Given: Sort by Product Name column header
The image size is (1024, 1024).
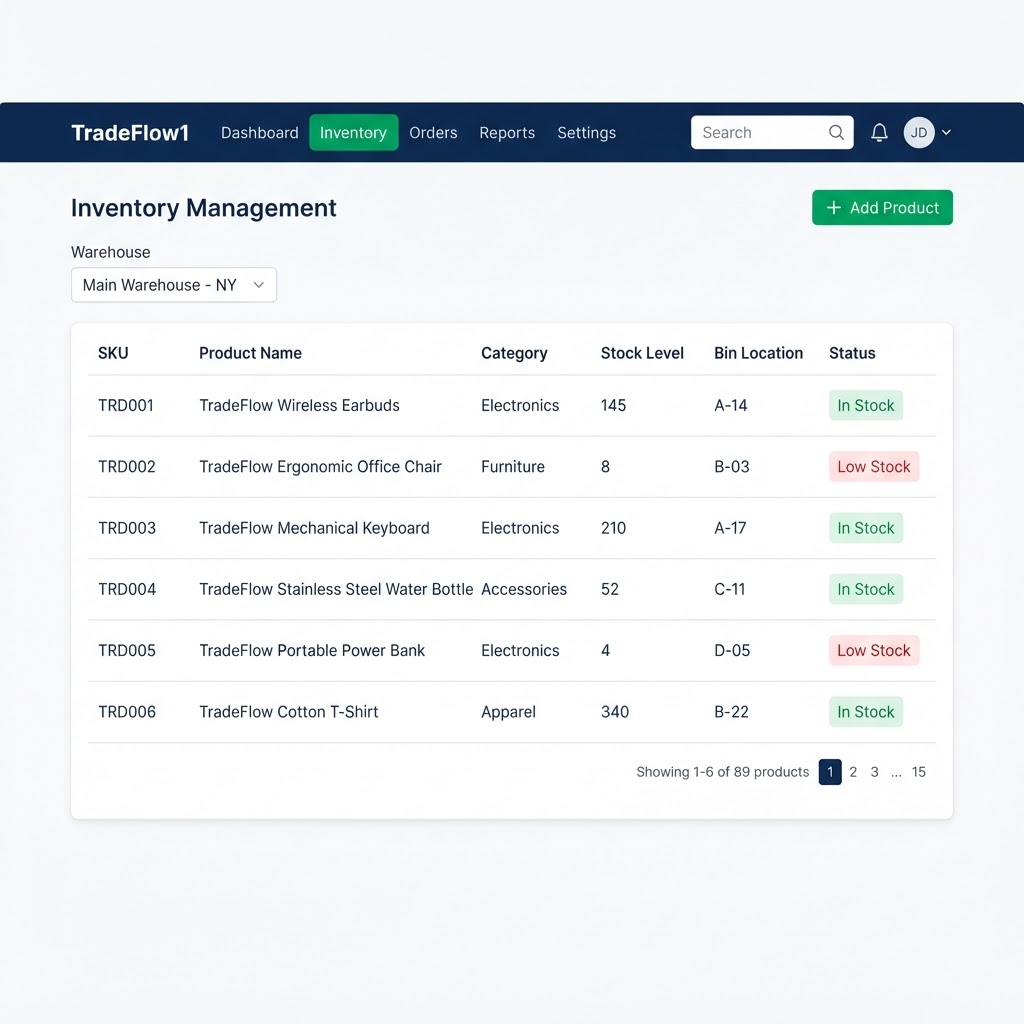Looking at the screenshot, I should [250, 353].
